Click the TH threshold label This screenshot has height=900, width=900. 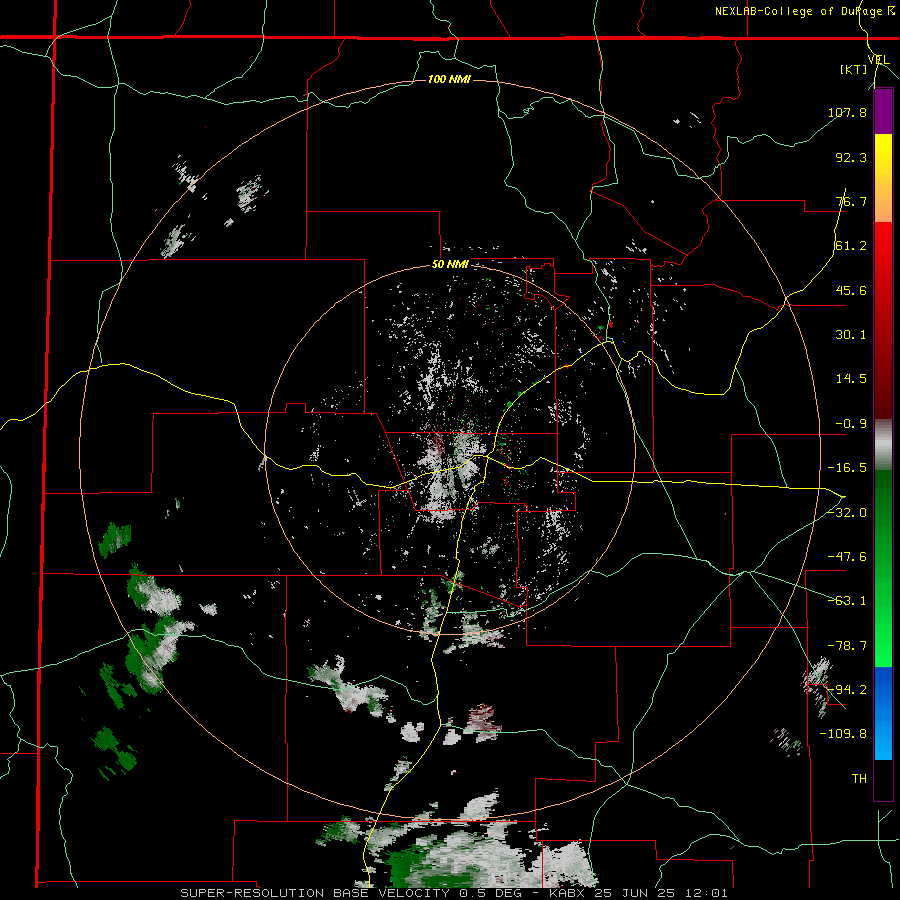859,779
